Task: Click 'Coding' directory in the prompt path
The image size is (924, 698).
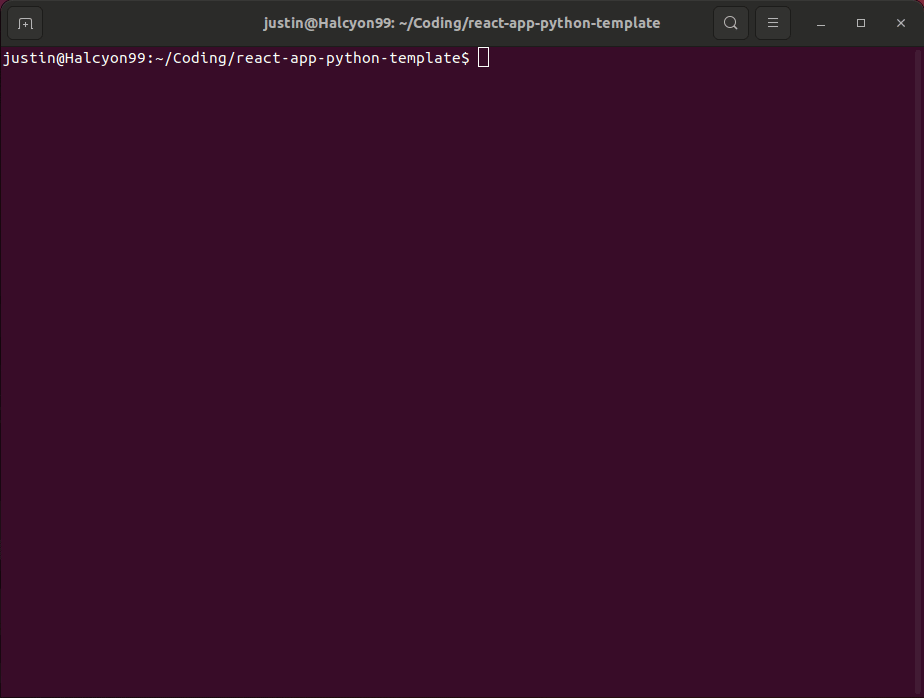Action: pos(202,58)
